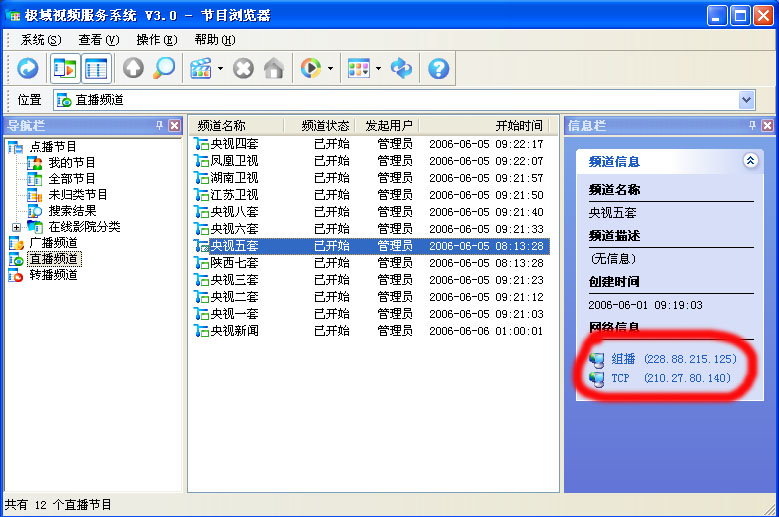Sort by 频道名称 column header

[x=236, y=126]
